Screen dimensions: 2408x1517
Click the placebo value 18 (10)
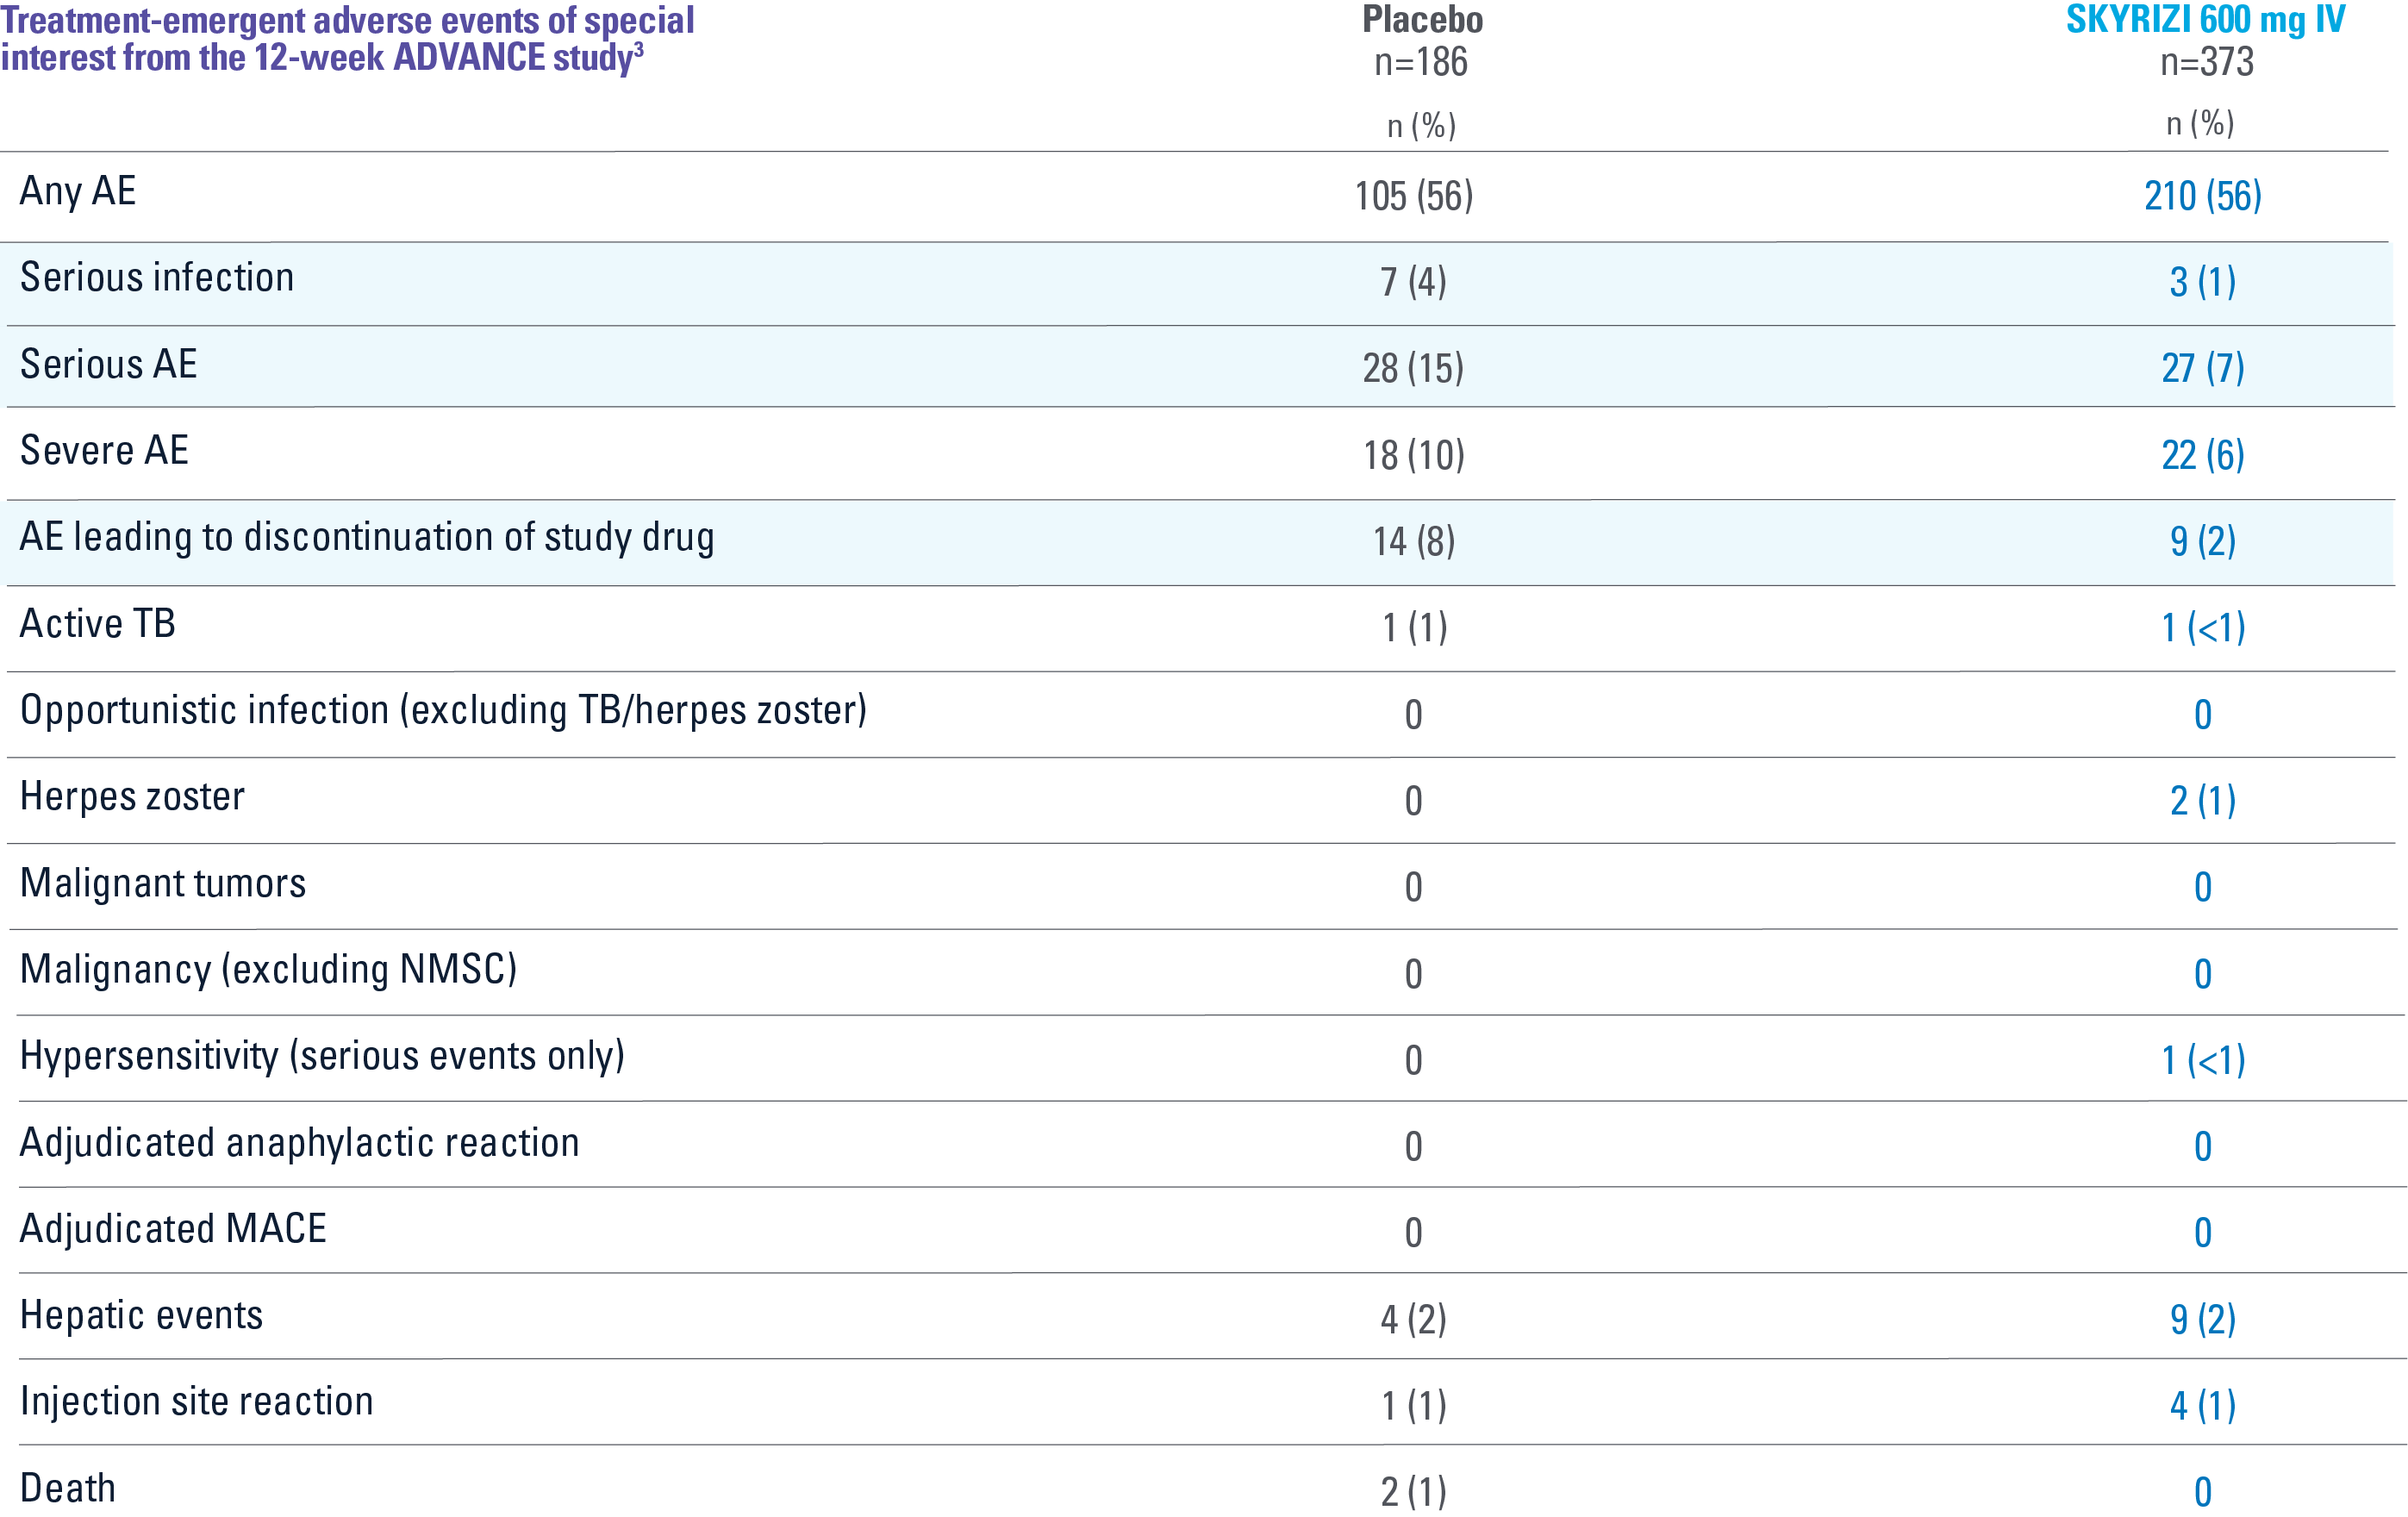[x=1414, y=455]
